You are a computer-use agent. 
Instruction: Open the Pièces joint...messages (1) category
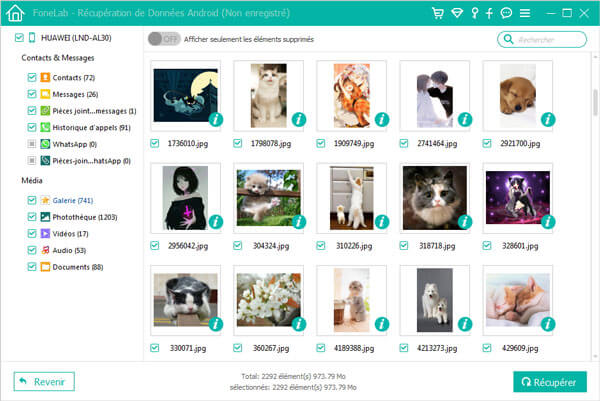[x=94, y=111]
